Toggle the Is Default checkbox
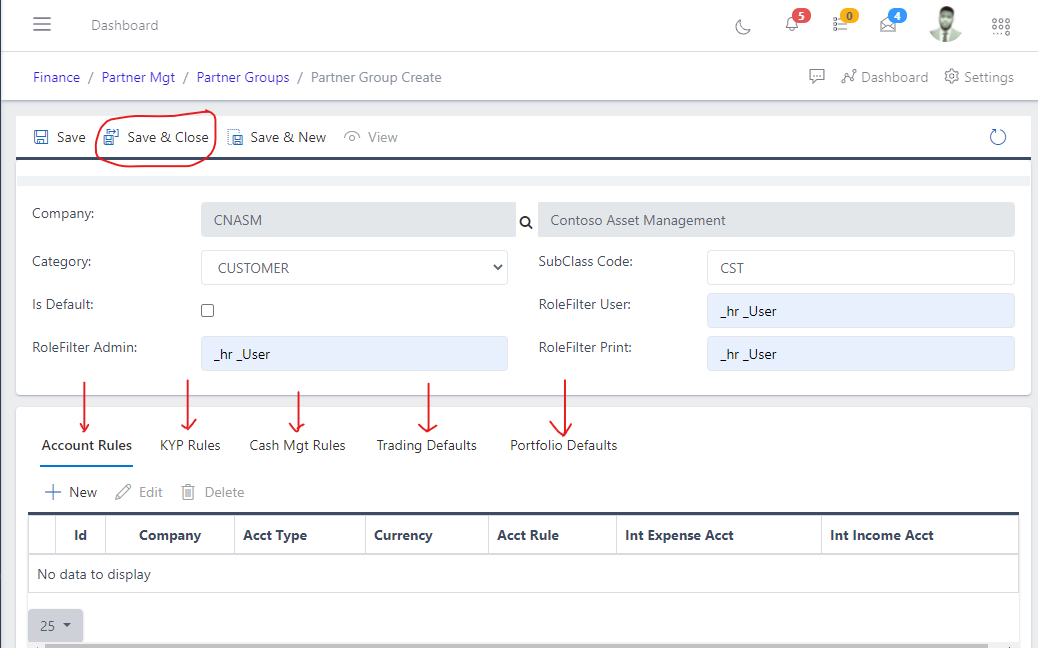This screenshot has width=1038, height=648. coord(207,310)
